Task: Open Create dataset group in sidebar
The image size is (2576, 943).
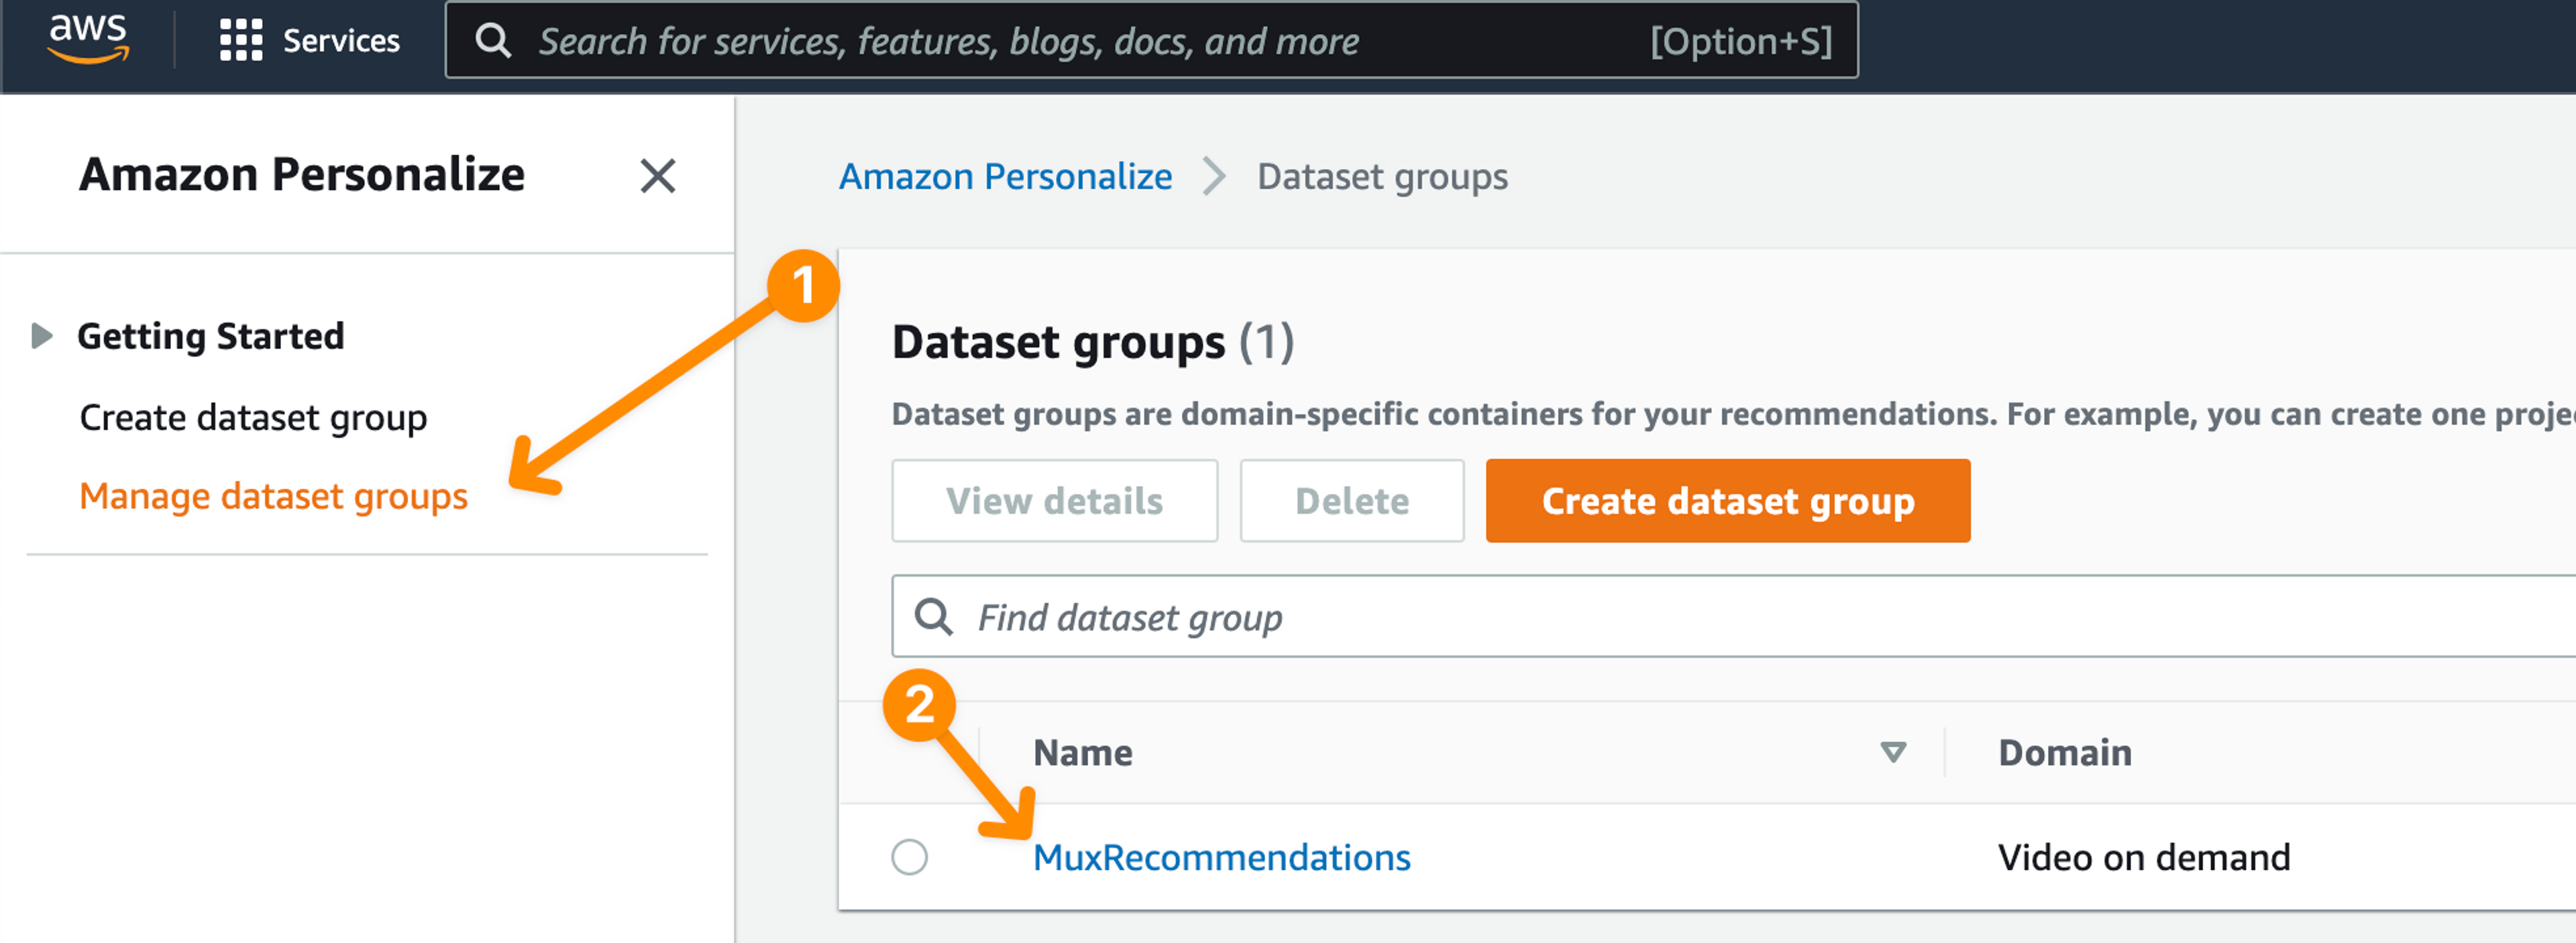Action: click(253, 417)
